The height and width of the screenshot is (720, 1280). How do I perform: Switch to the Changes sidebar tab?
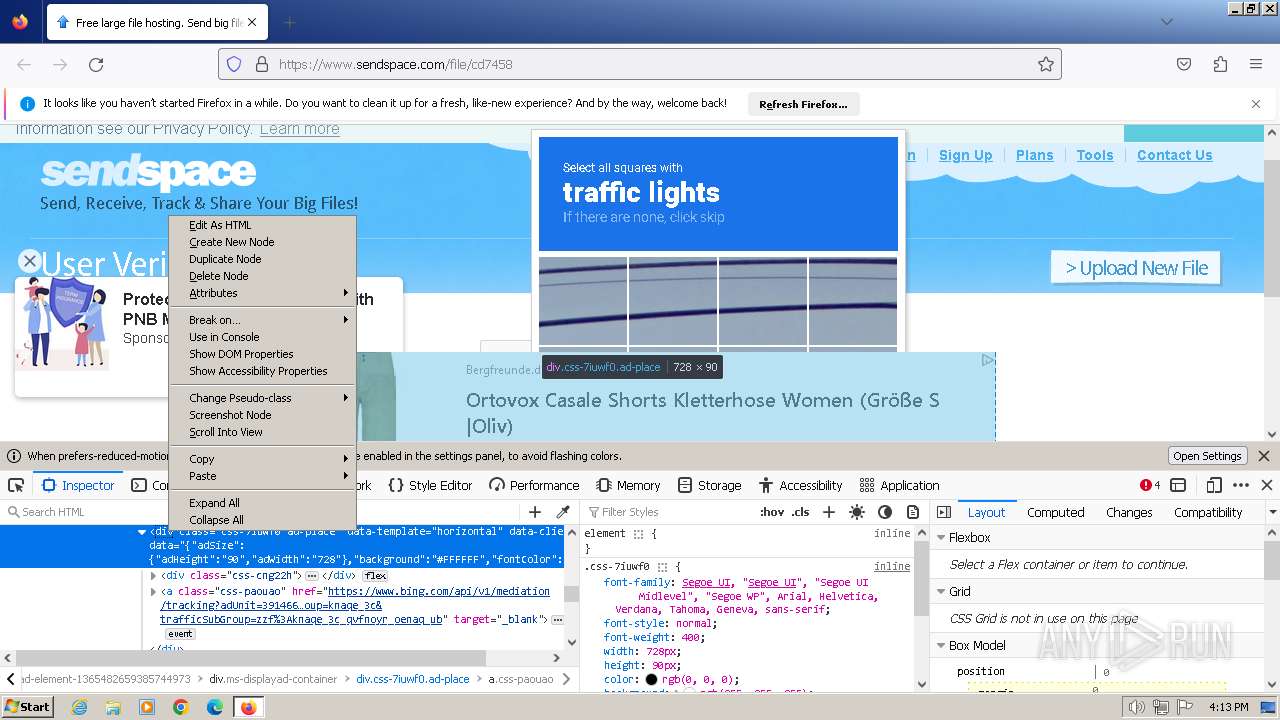click(1129, 512)
